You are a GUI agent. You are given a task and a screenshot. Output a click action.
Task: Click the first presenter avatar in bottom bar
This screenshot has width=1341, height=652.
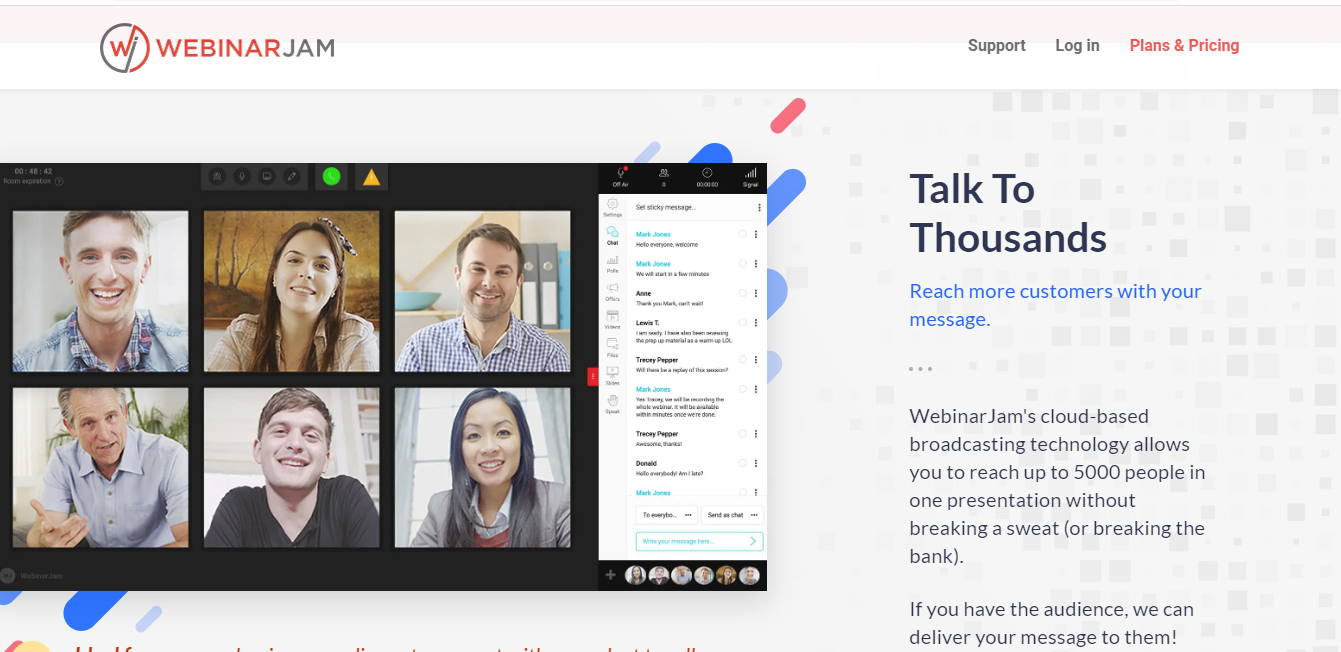635,575
